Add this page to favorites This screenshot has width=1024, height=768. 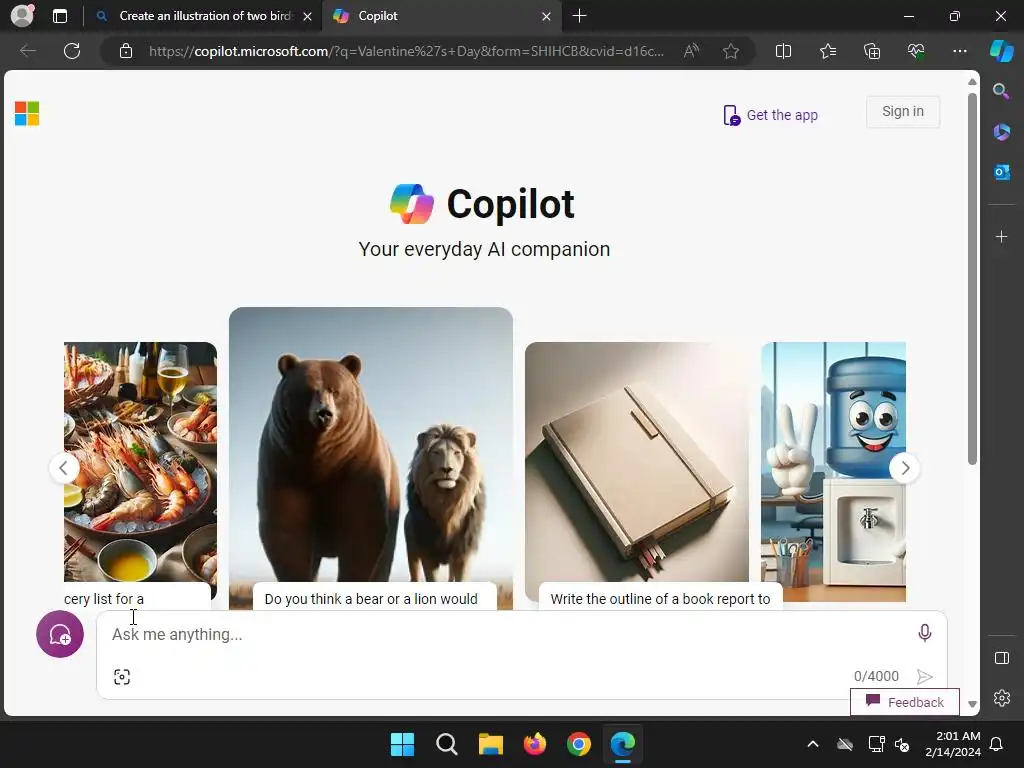coord(731,51)
